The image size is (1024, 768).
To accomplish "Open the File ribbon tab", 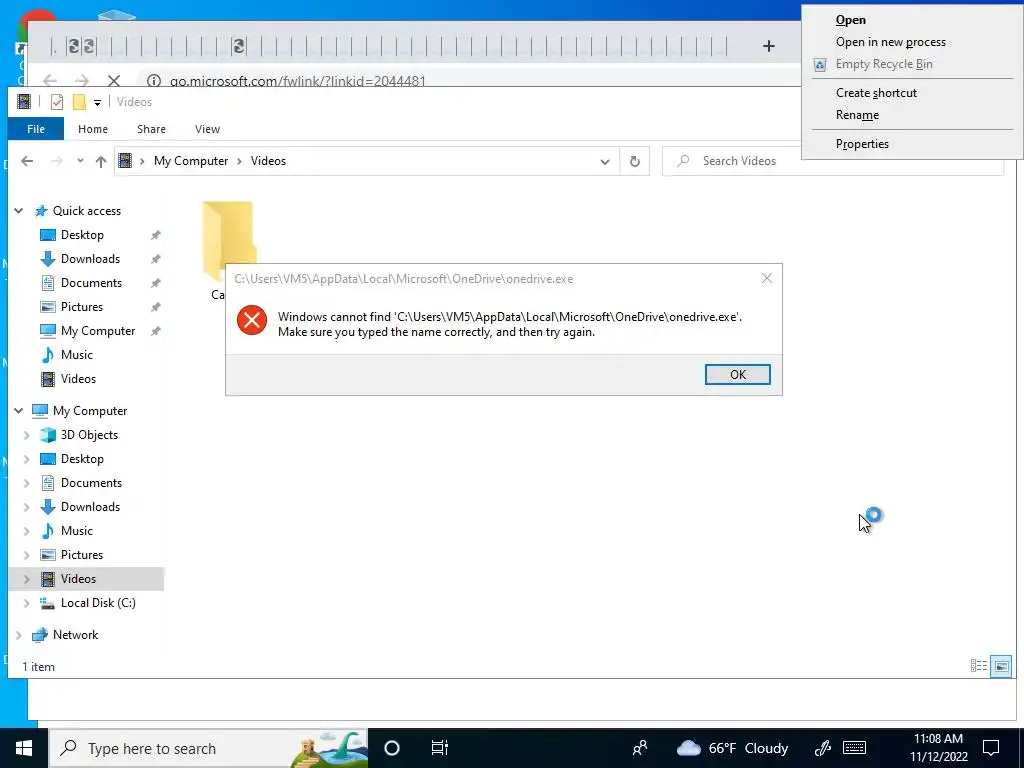I will pyautogui.click(x=36, y=129).
